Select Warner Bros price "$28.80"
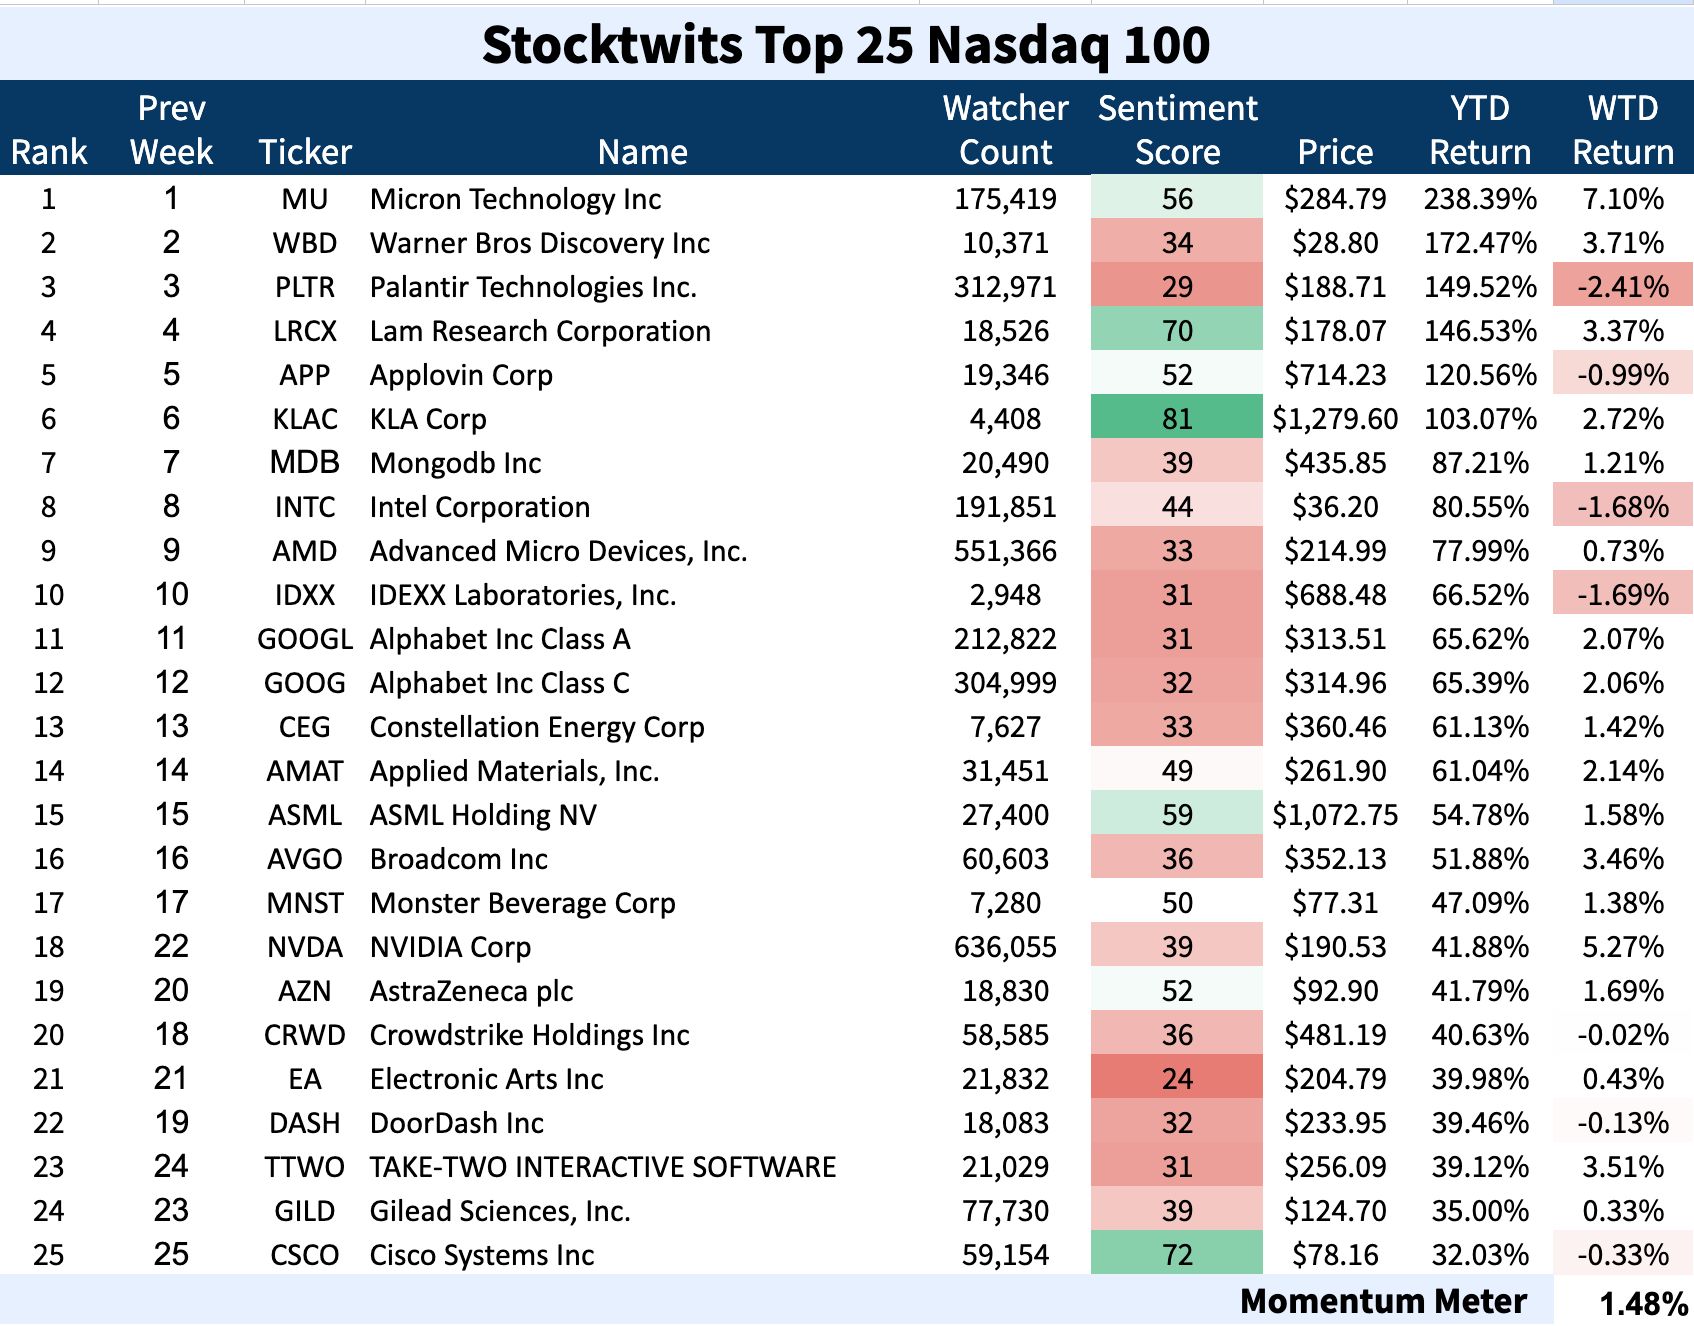Viewport: 1694px width, 1326px height. point(1335,243)
